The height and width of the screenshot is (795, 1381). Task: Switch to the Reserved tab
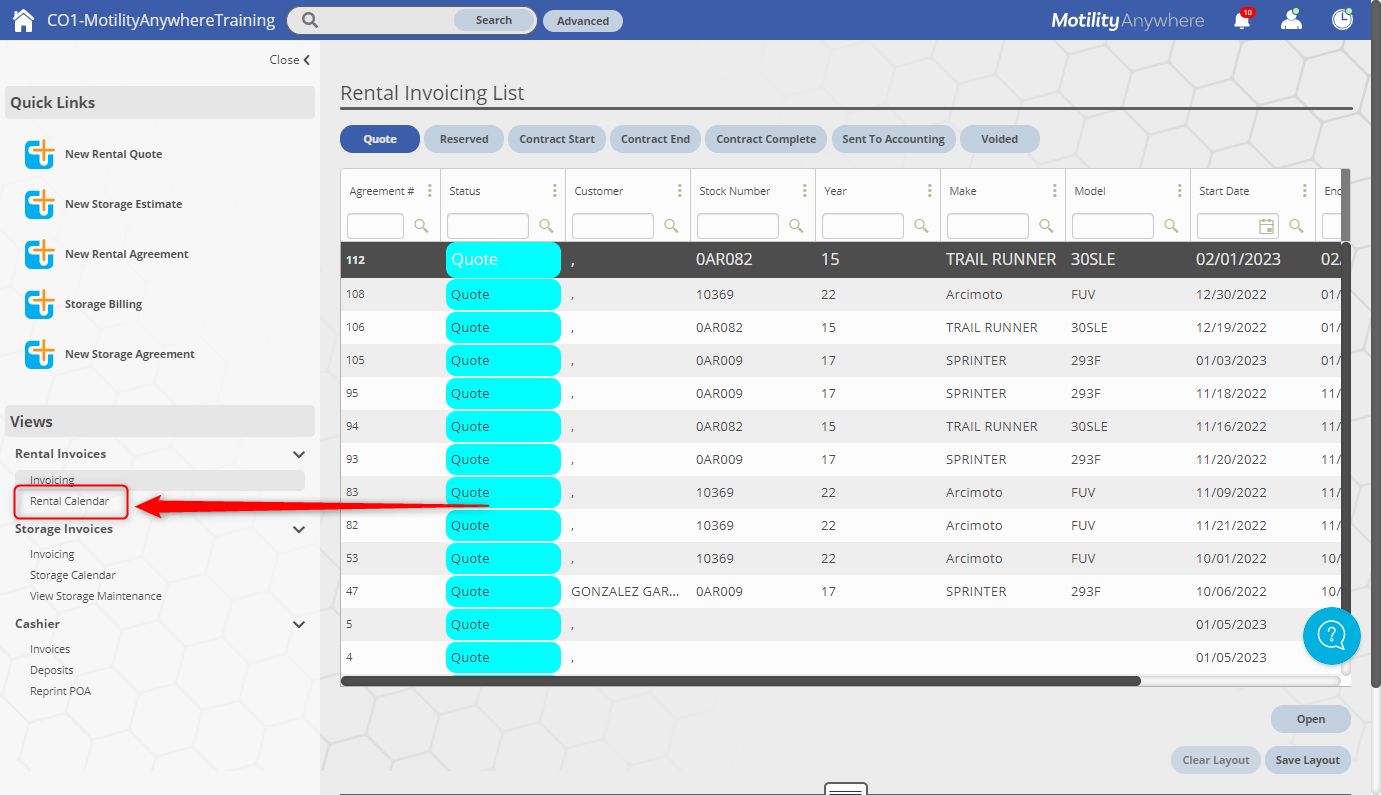(464, 139)
